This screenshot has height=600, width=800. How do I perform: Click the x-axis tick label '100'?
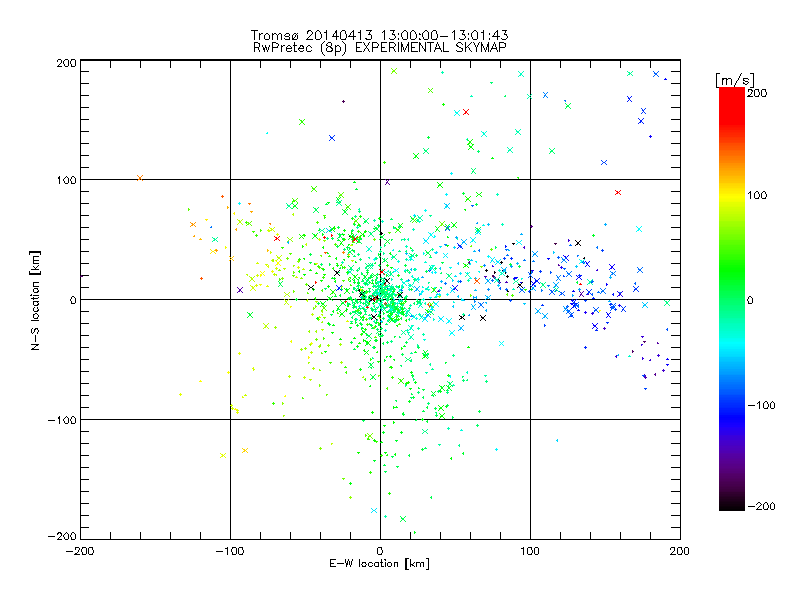[530, 551]
